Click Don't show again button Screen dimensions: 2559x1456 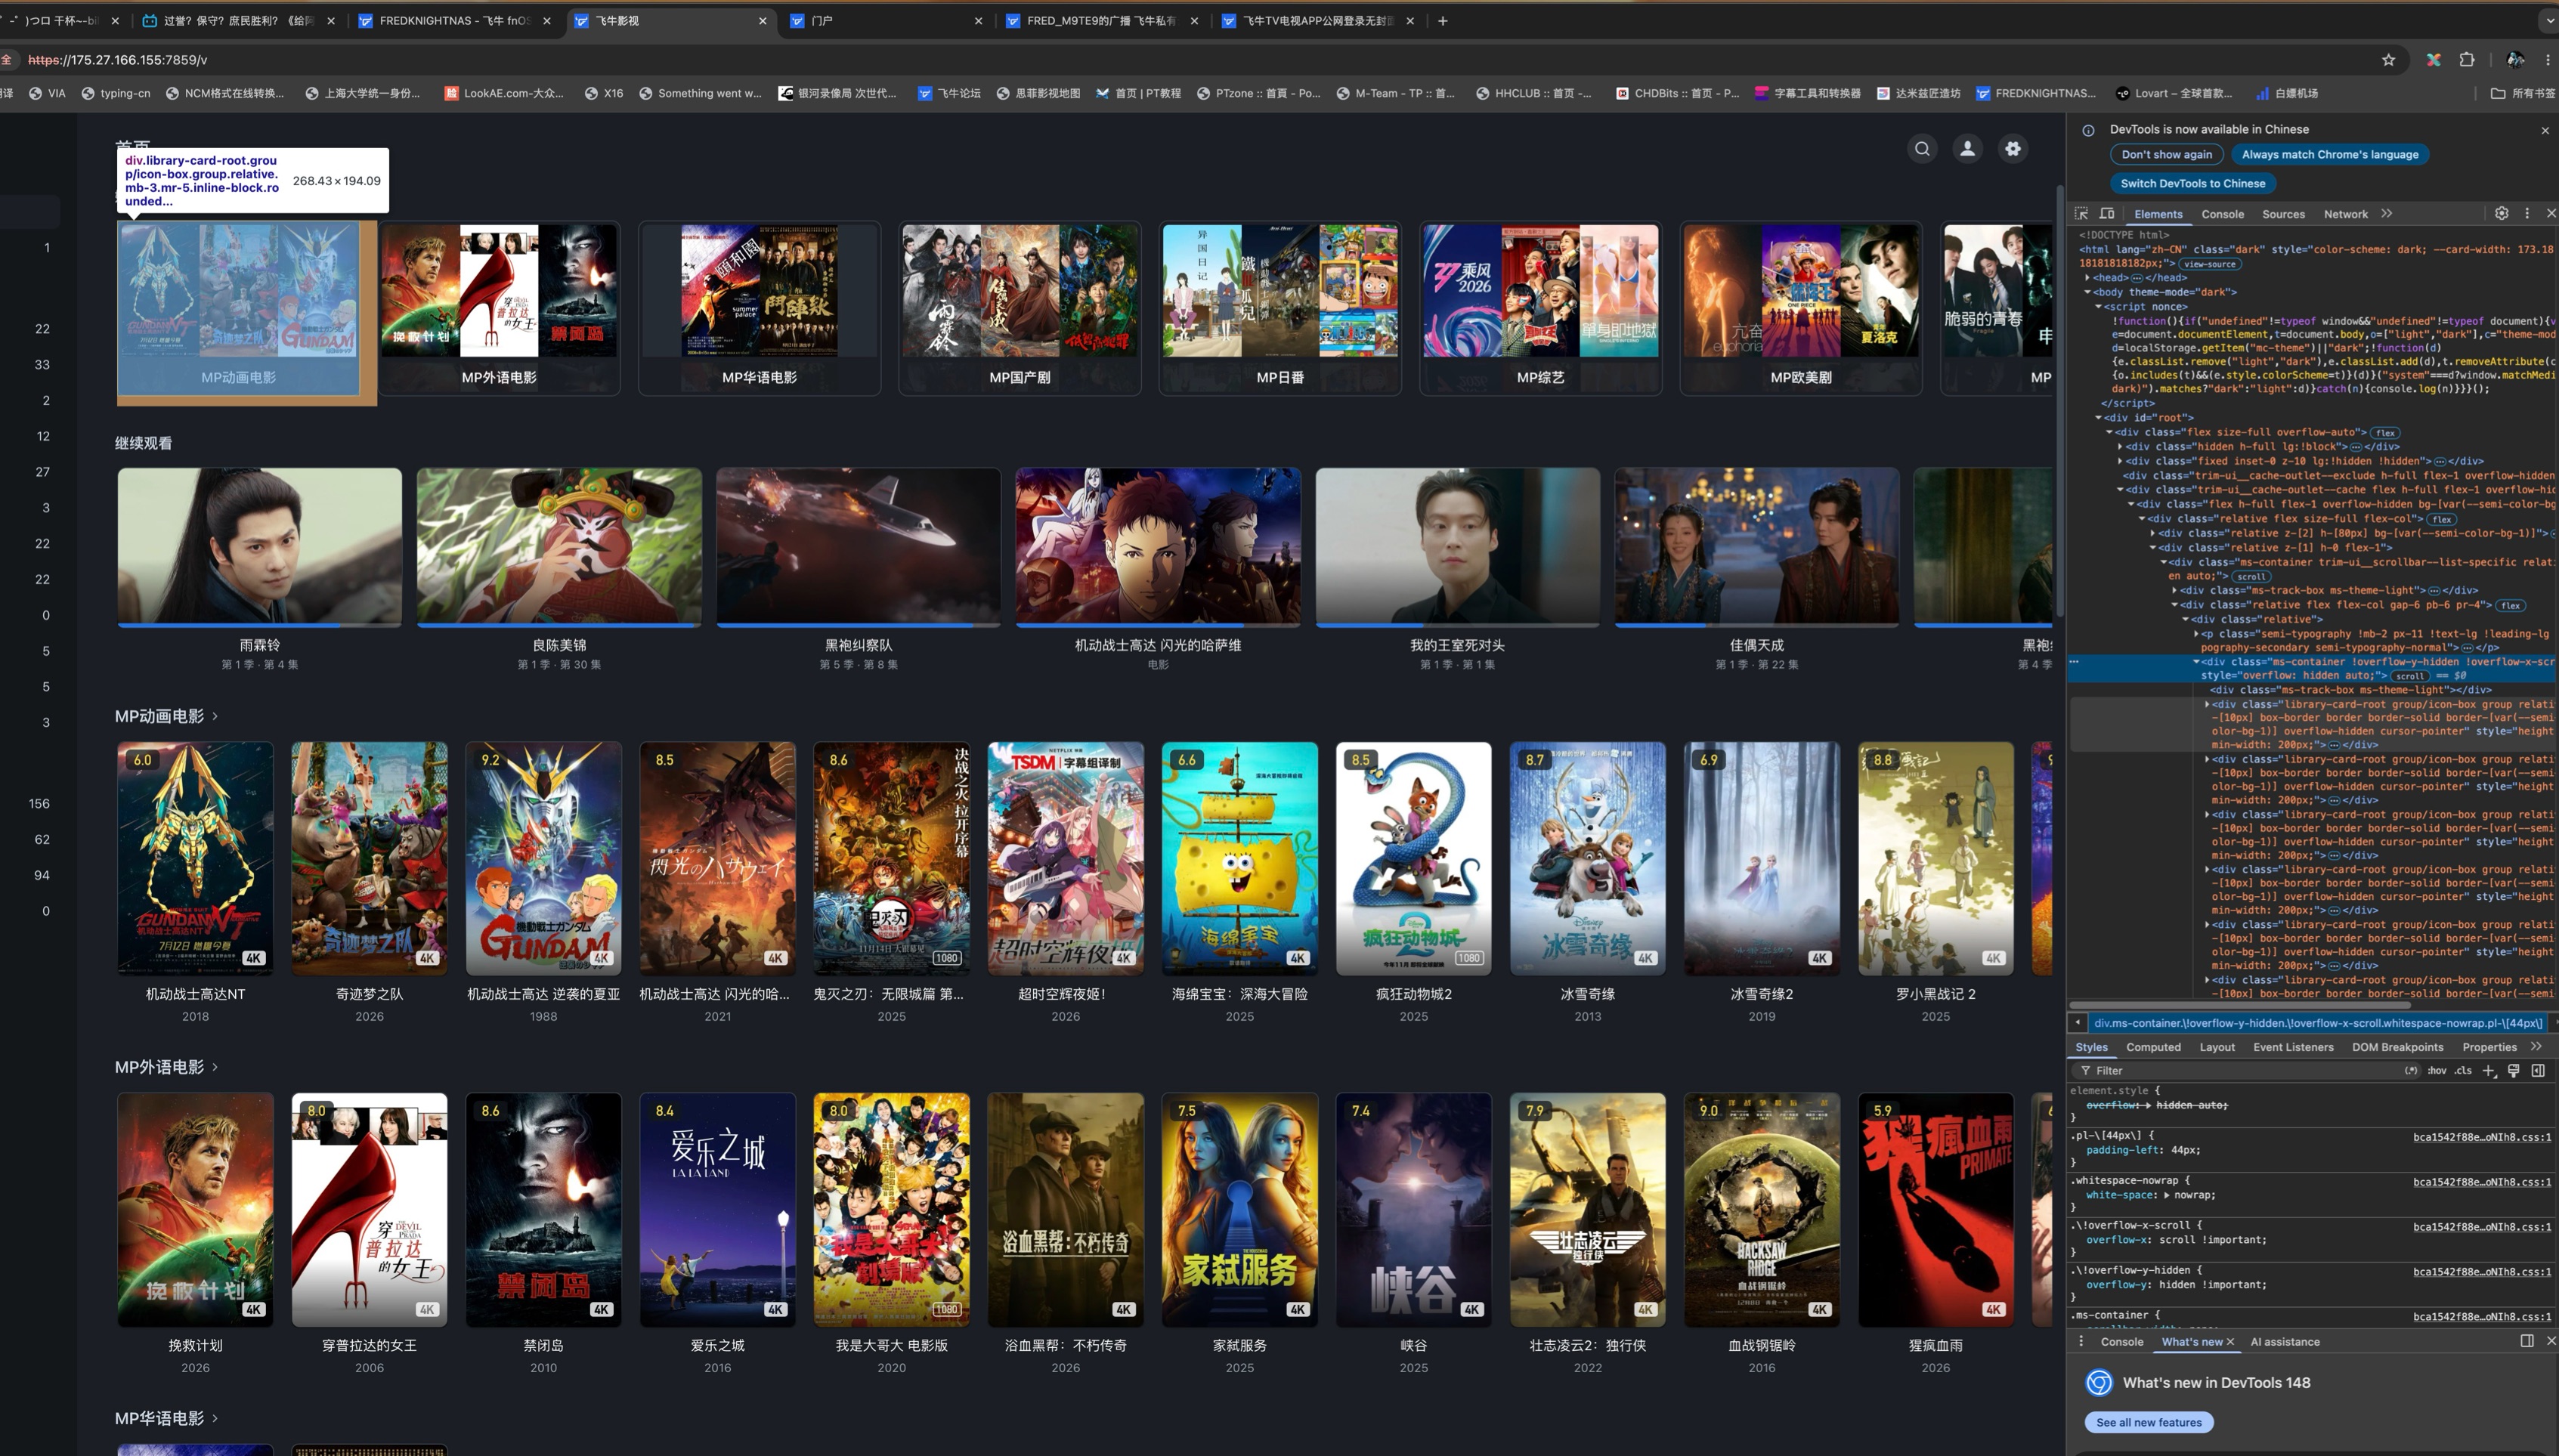(2166, 155)
